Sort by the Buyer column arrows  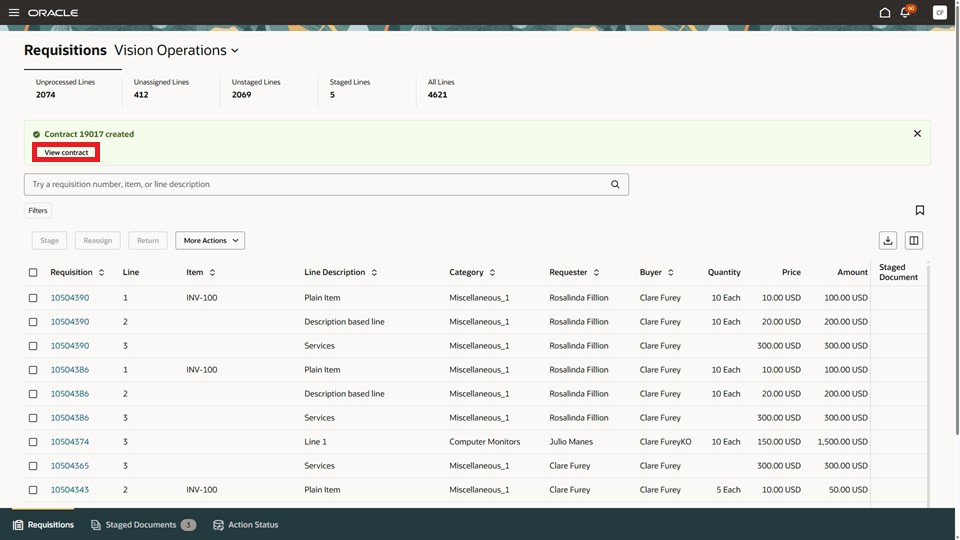(x=670, y=272)
